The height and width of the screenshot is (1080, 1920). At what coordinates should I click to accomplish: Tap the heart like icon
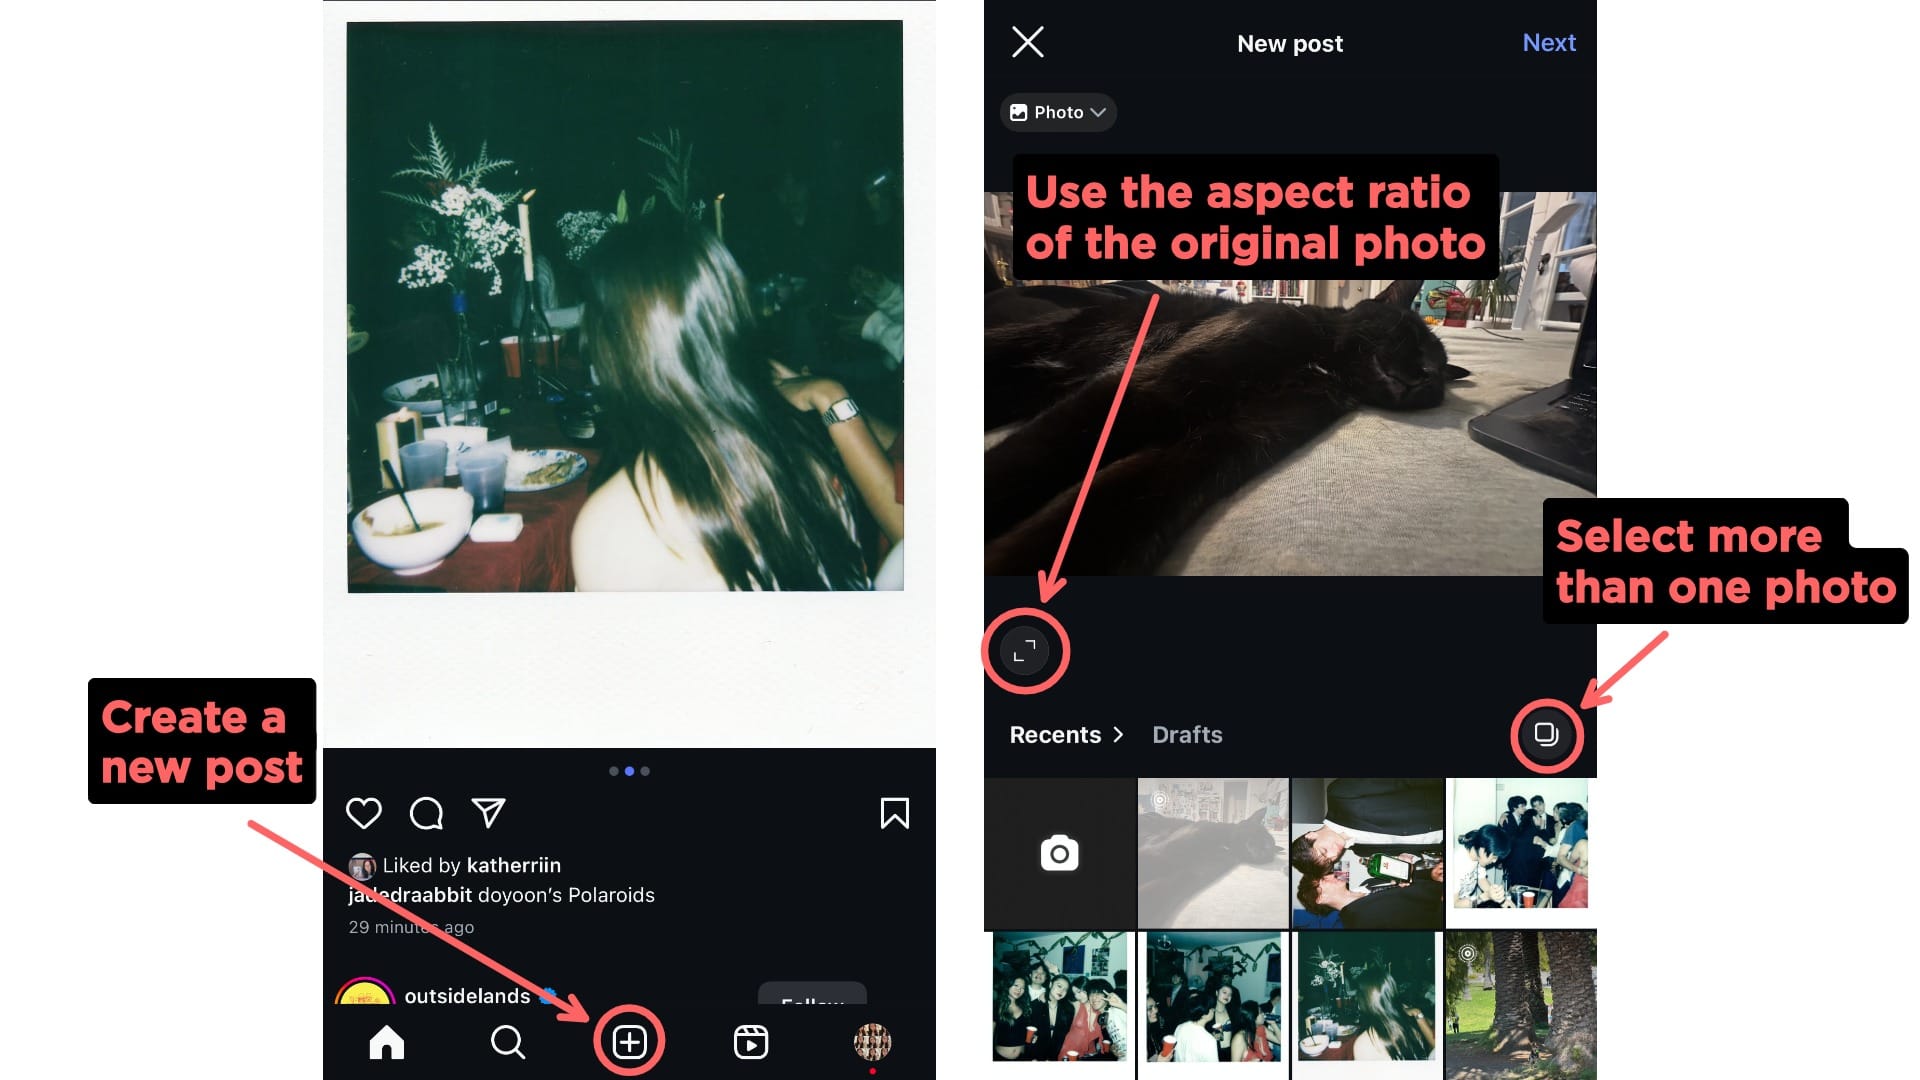coord(364,813)
